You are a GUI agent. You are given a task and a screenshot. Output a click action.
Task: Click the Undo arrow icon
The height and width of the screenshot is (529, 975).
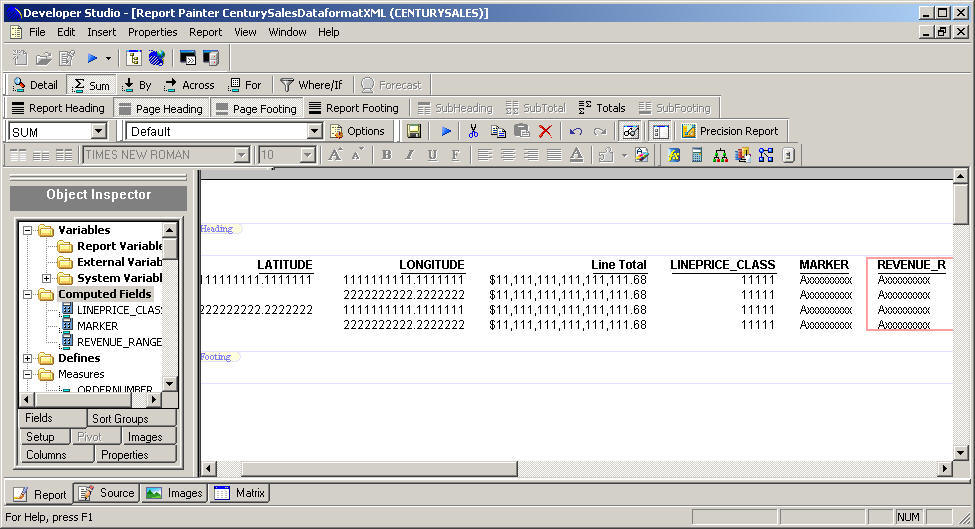576,131
